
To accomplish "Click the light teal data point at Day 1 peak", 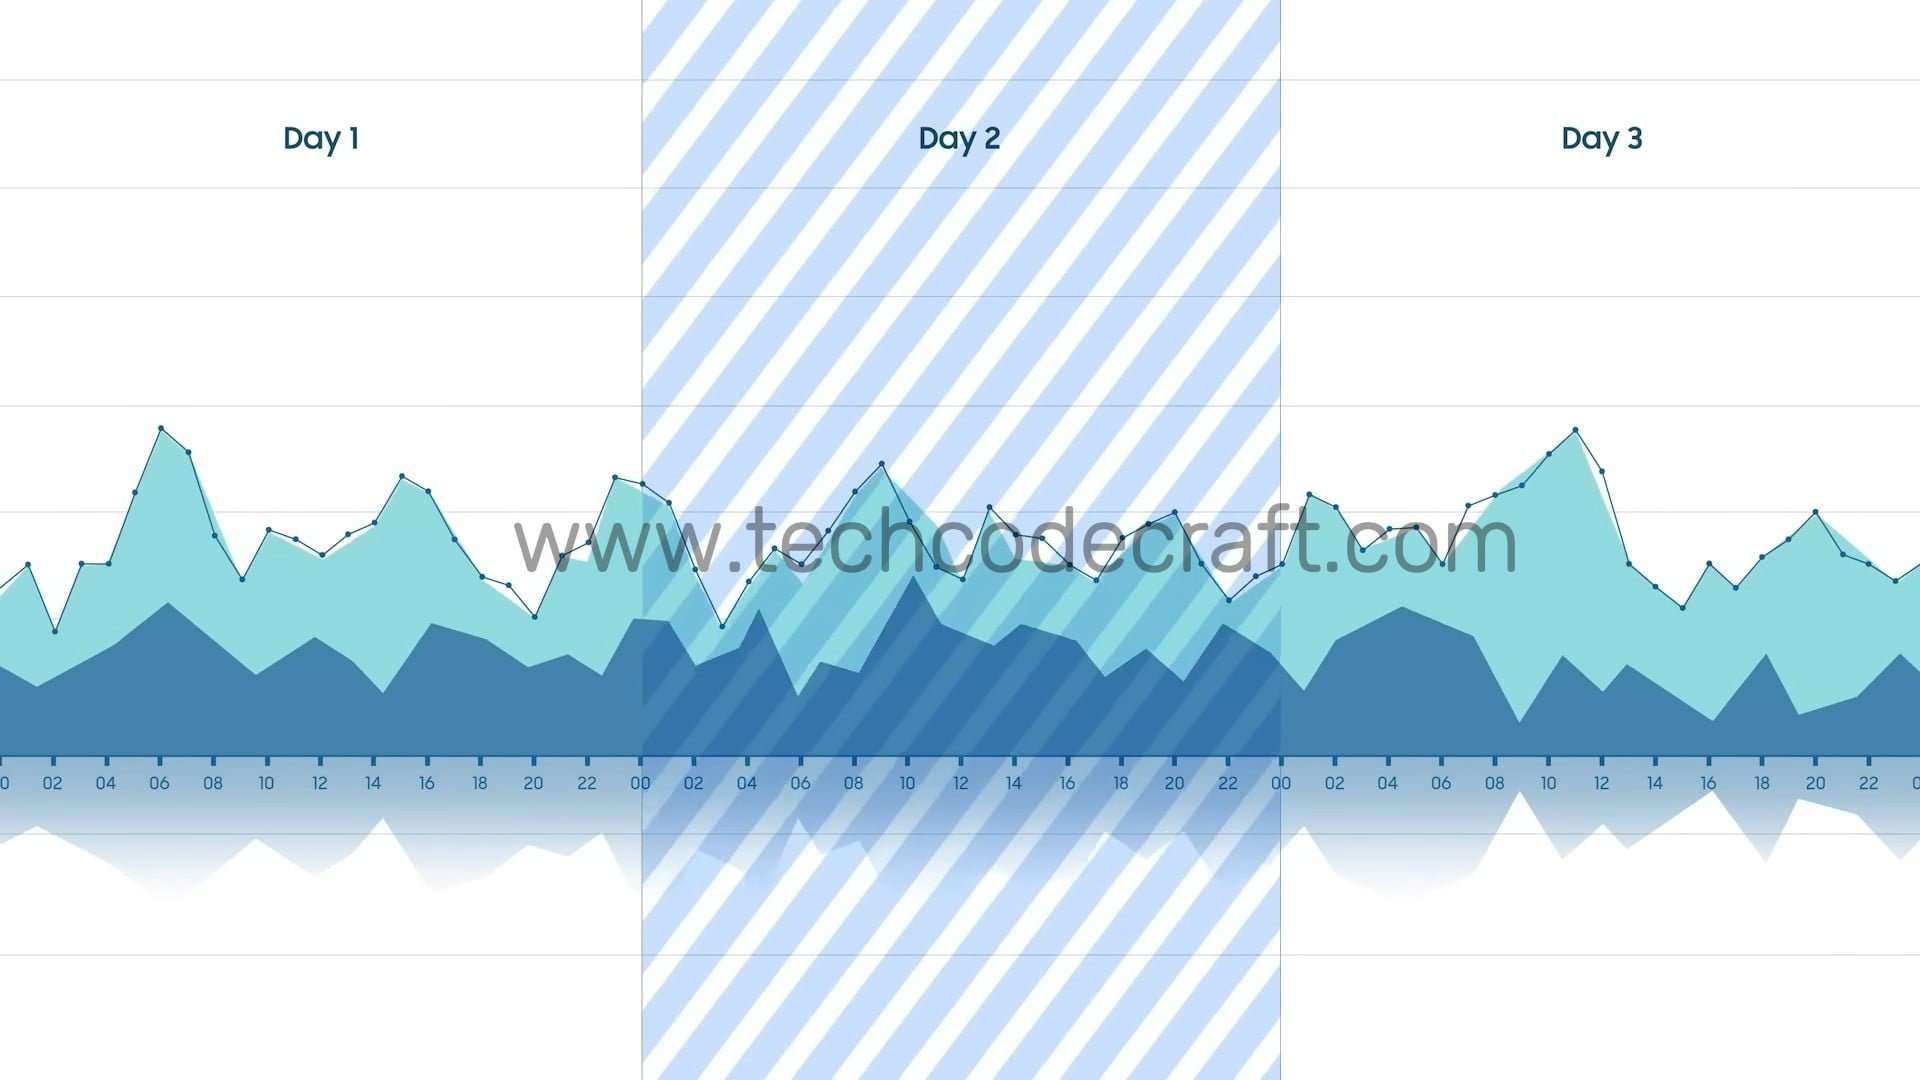I will pyautogui.click(x=160, y=427).
